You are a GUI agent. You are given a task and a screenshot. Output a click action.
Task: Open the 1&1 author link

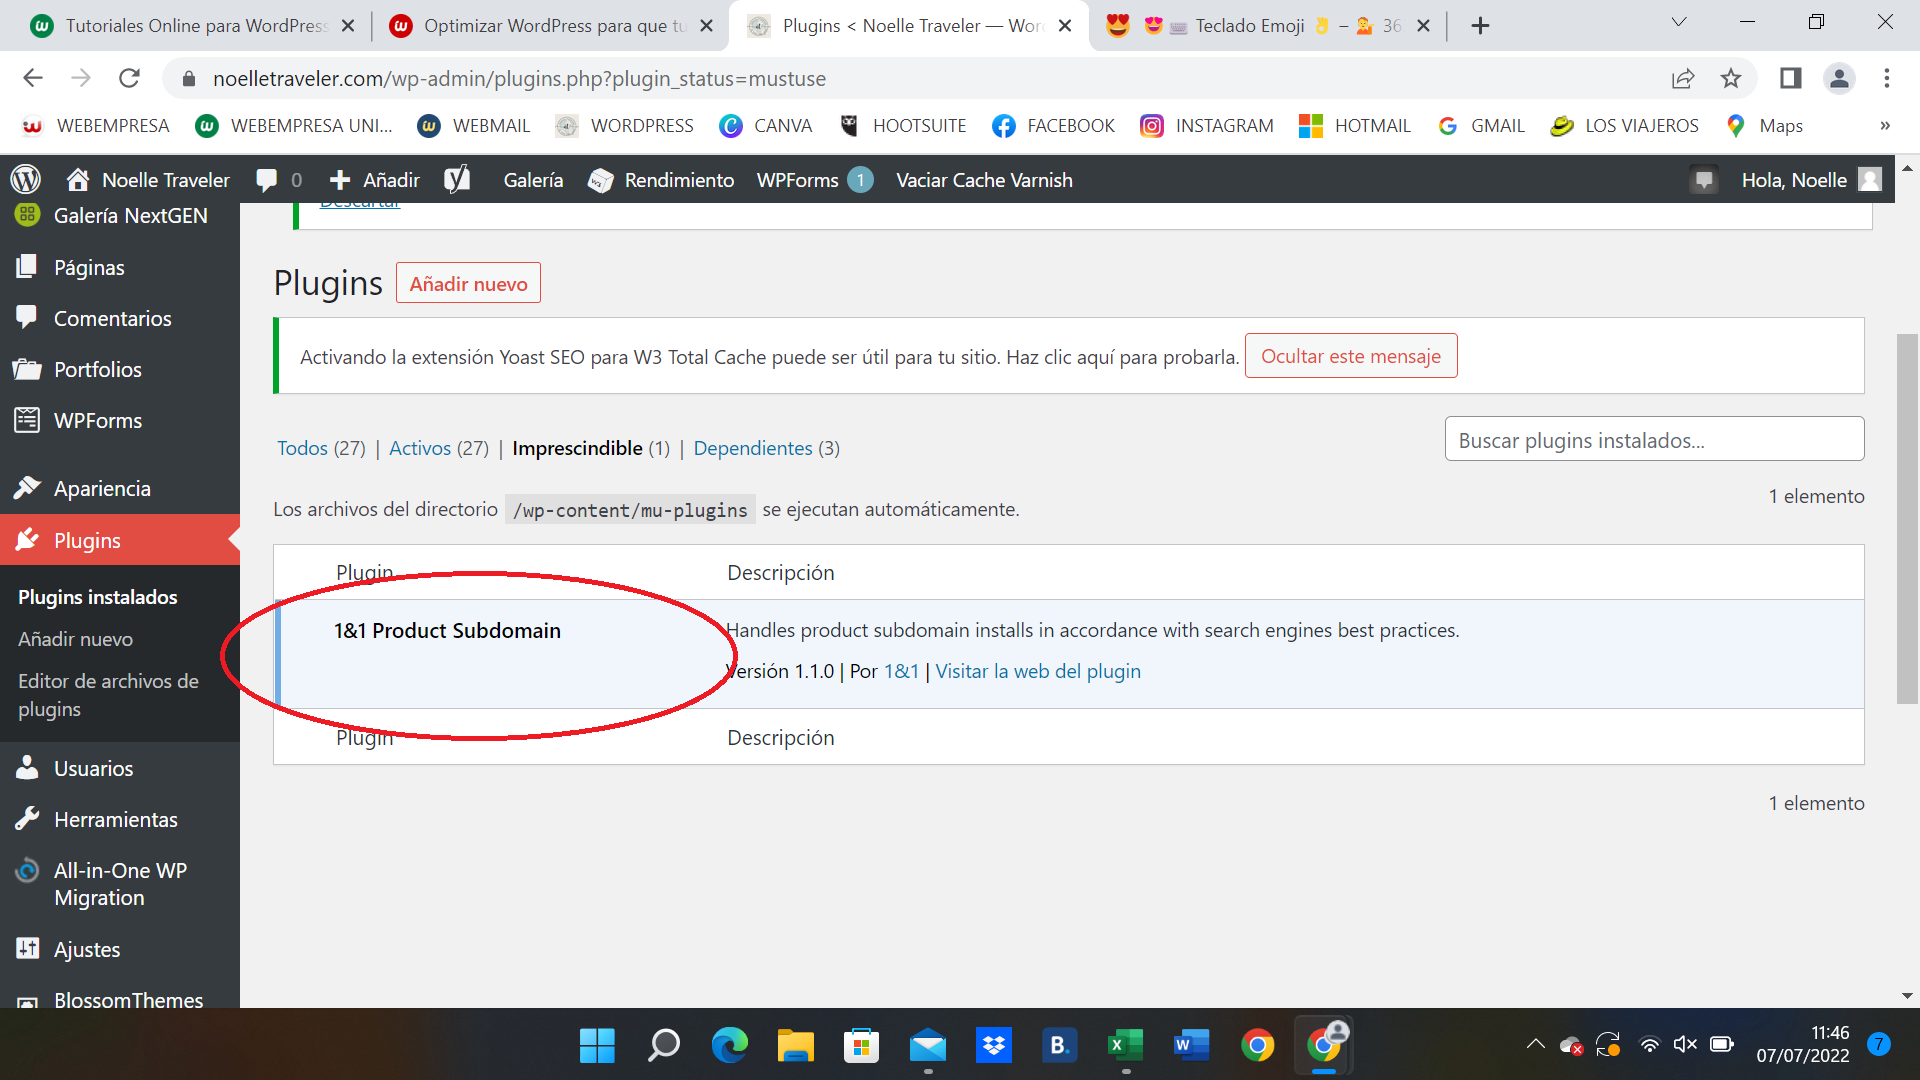[x=901, y=671]
